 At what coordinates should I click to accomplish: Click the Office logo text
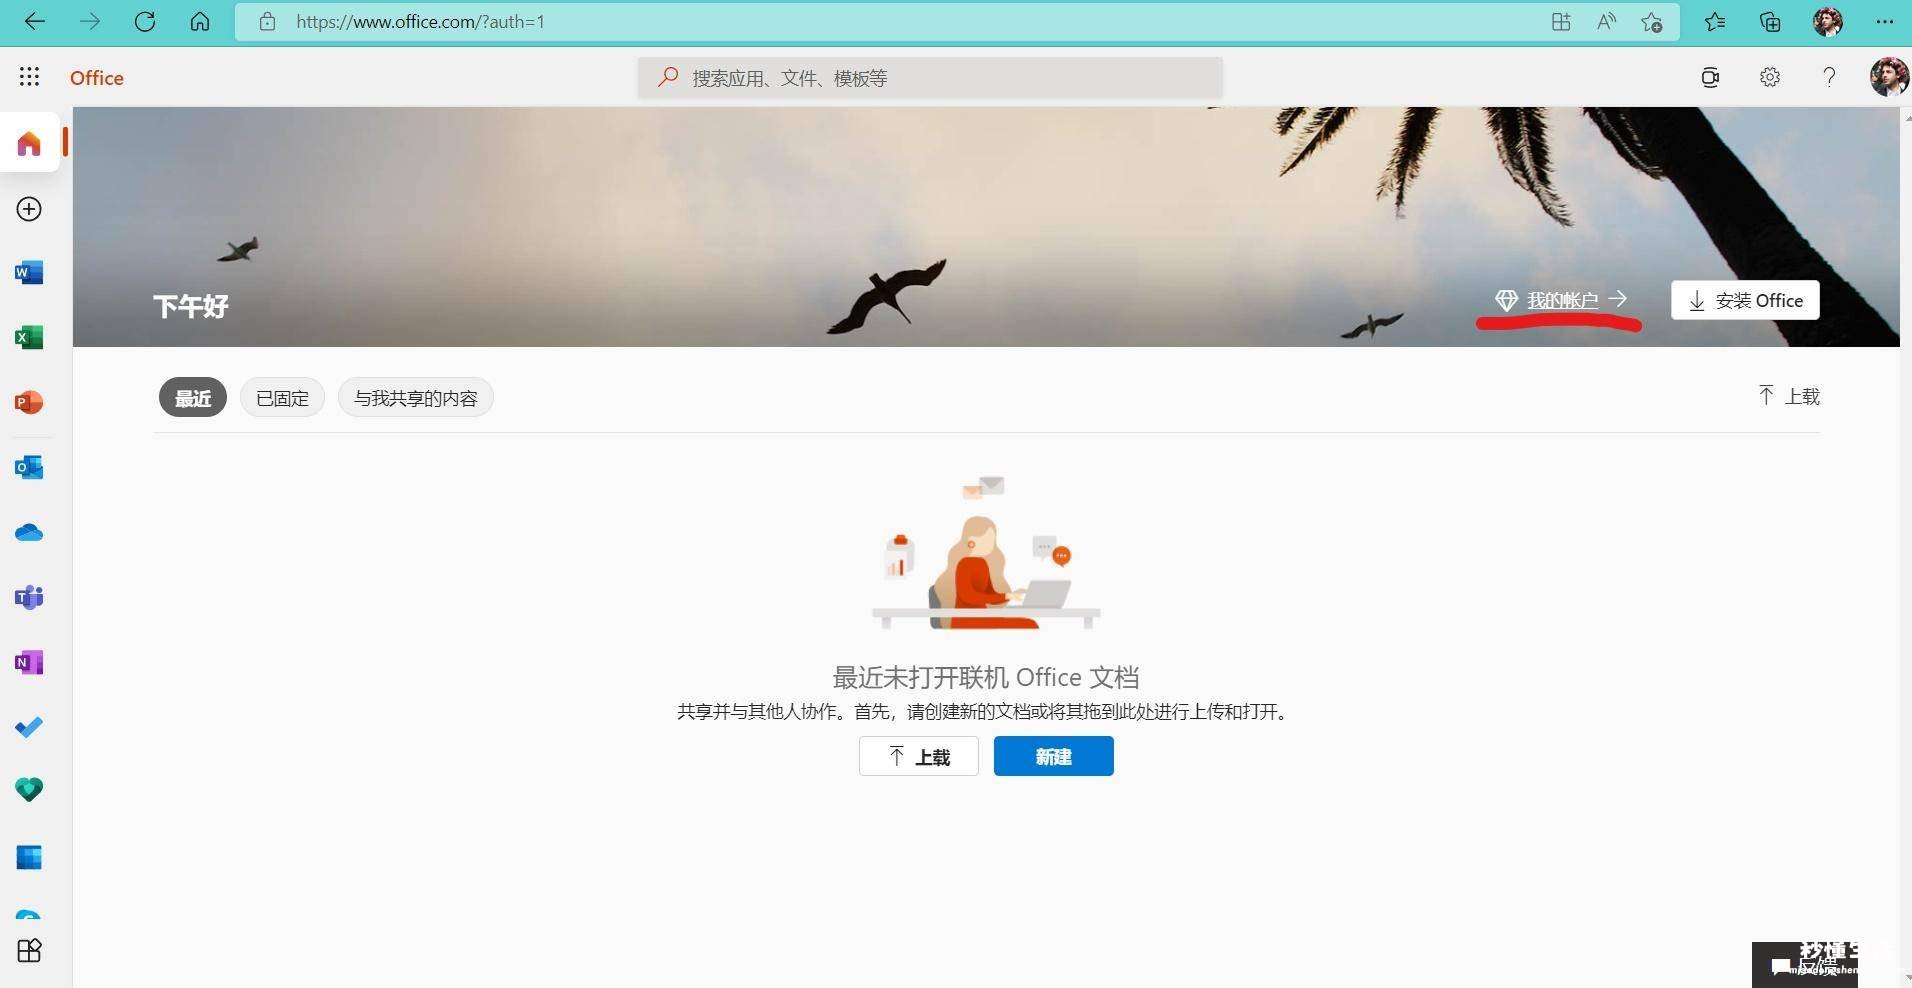click(97, 77)
